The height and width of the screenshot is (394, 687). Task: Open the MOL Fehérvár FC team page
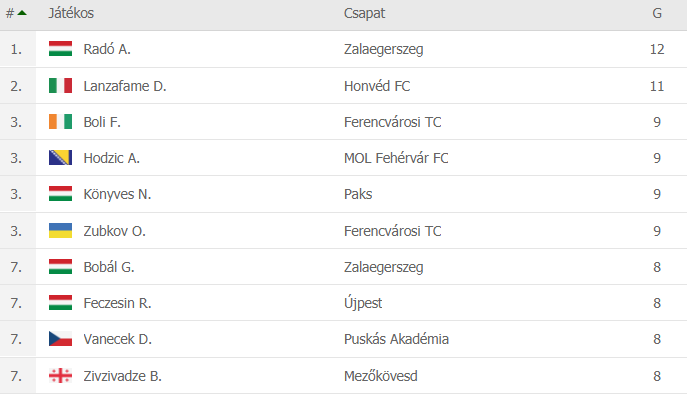click(396, 158)
